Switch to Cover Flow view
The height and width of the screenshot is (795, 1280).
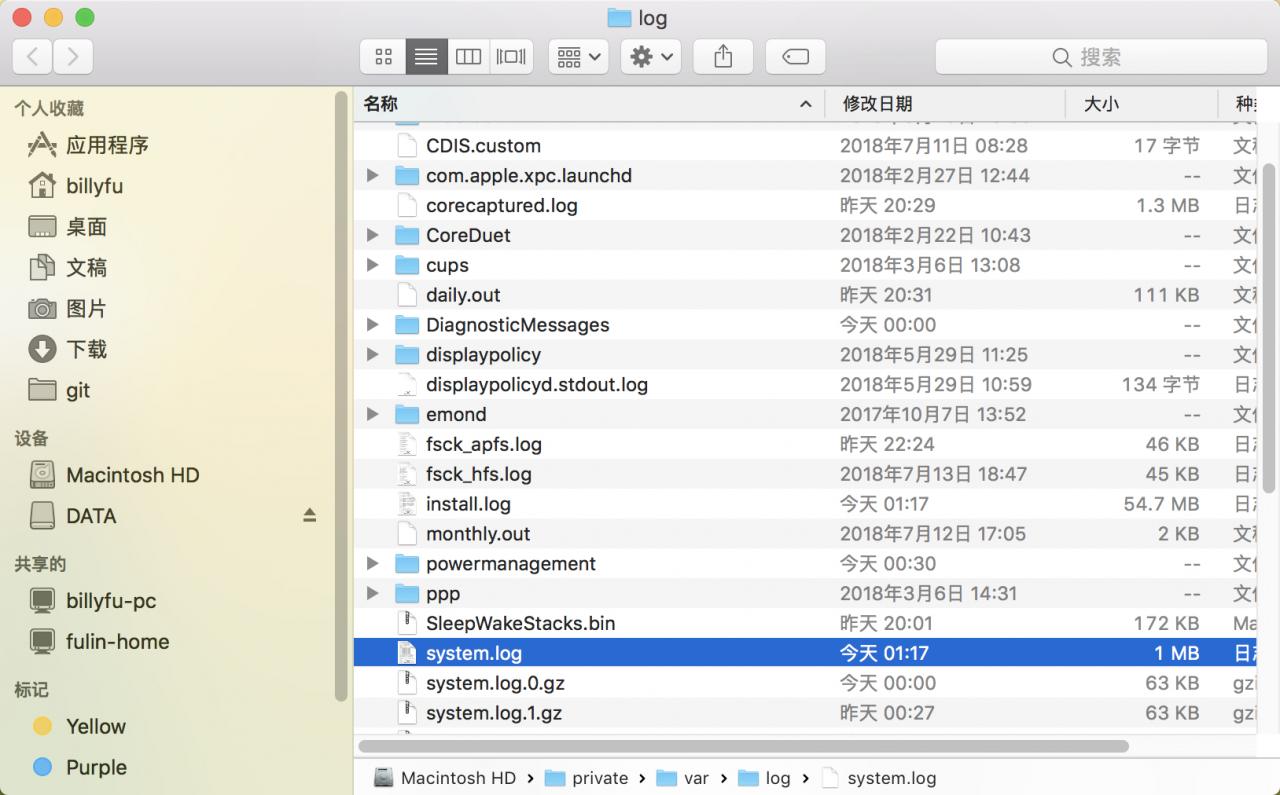(510, 56)
